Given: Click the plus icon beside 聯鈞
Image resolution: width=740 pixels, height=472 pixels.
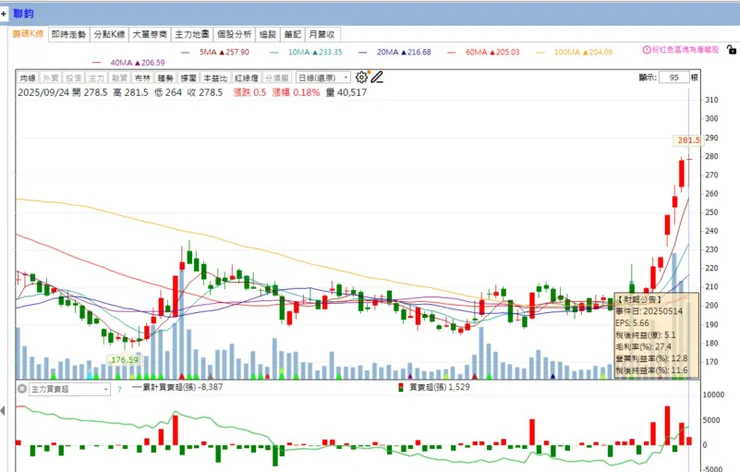Looking at the screenshot, I should click(x=4, y=14).
